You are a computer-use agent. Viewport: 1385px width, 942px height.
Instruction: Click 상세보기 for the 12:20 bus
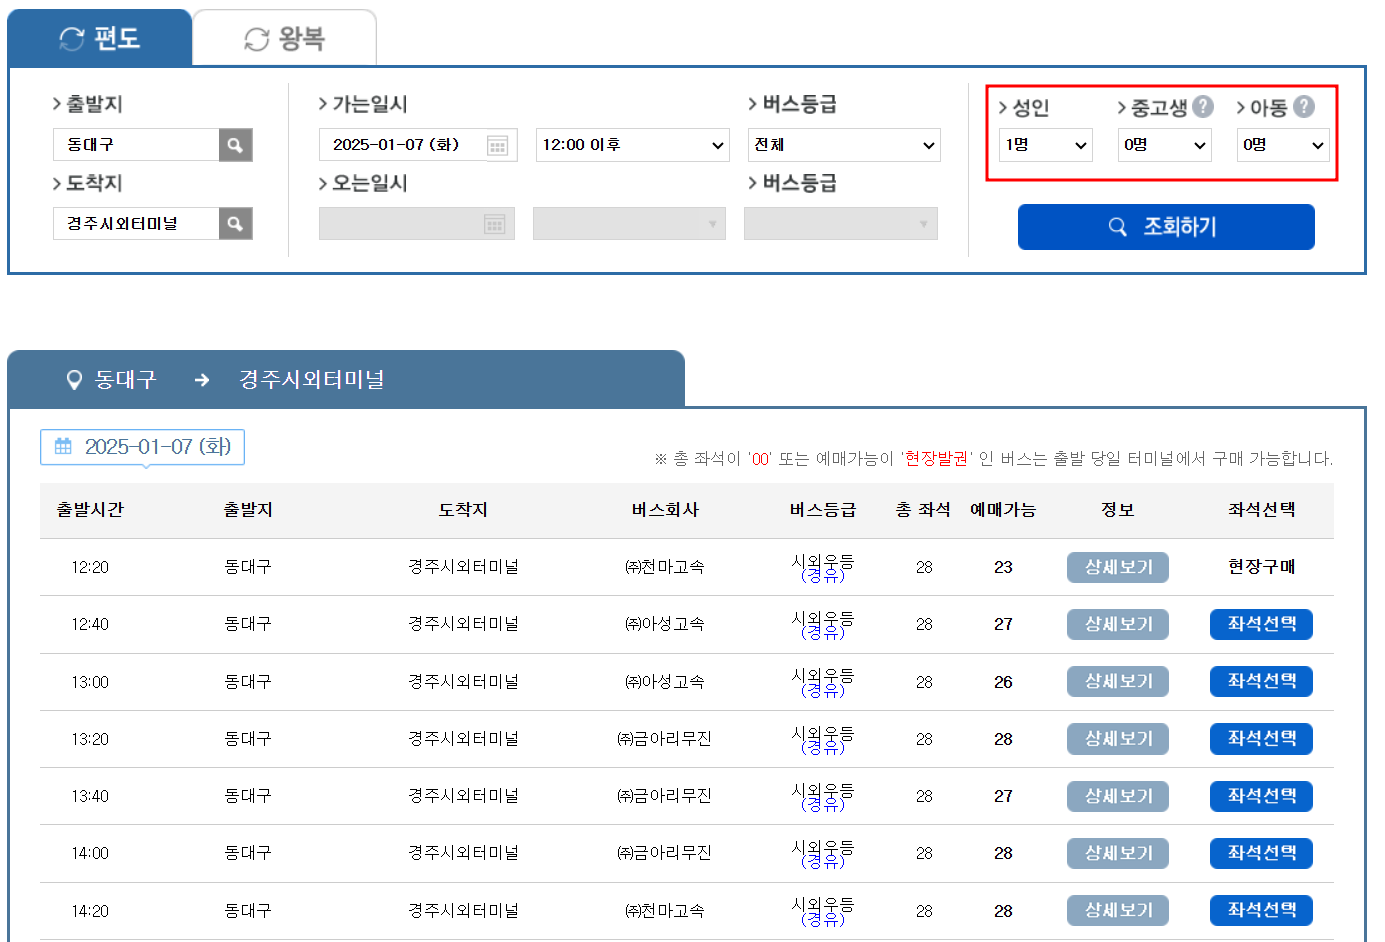coord(1118,567)
